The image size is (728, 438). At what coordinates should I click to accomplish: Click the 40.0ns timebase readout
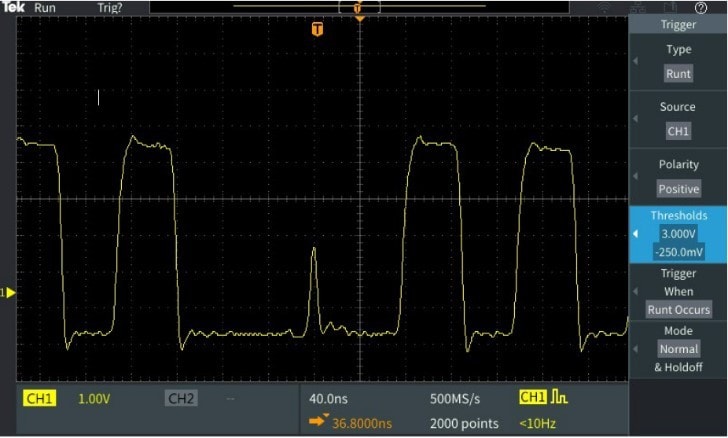pyautogui.click(x=328, y=399)
